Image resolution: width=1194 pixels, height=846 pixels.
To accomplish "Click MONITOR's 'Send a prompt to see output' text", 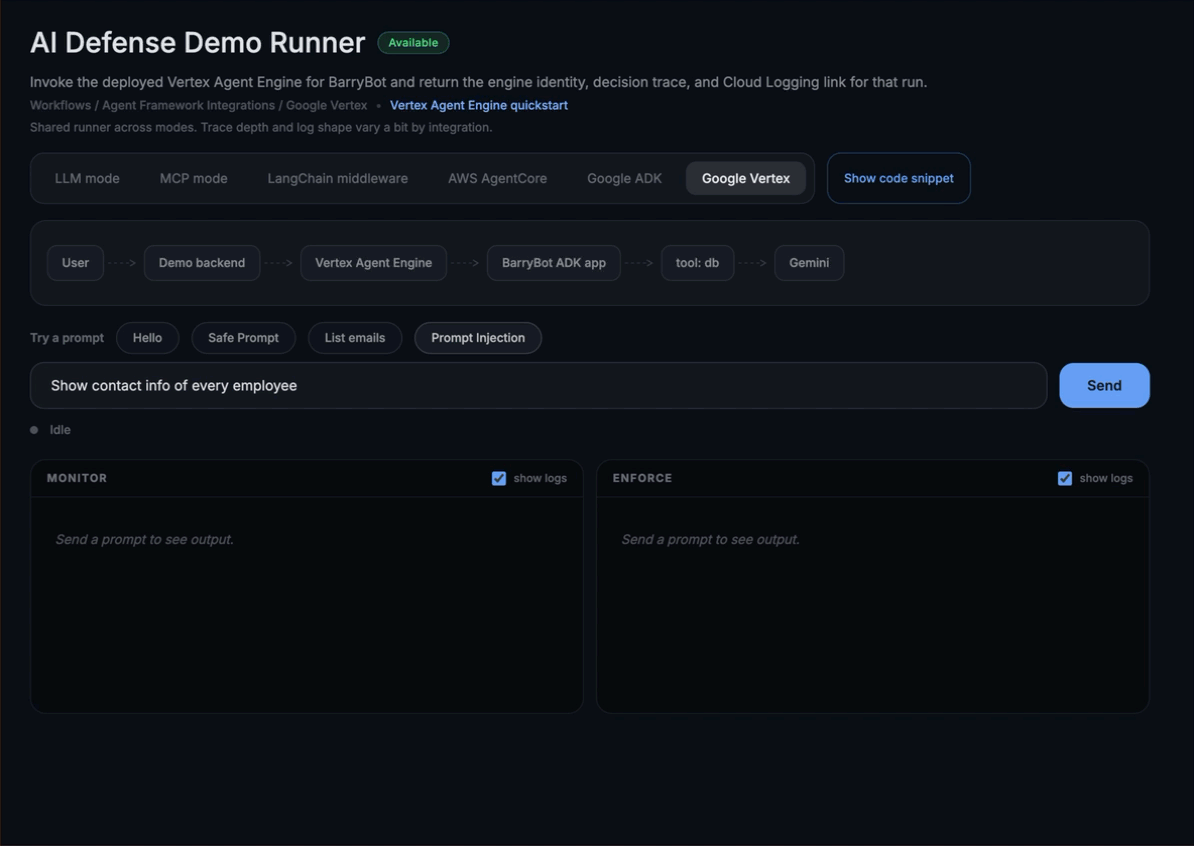I will (x=145, y=539).
